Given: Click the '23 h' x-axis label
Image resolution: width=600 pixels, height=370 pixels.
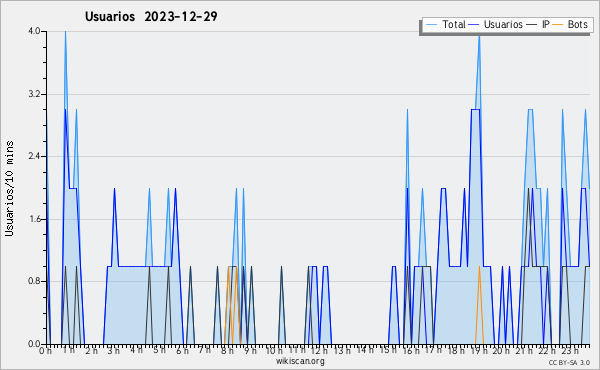Looking at the screenshot, I should pos(570,350).
